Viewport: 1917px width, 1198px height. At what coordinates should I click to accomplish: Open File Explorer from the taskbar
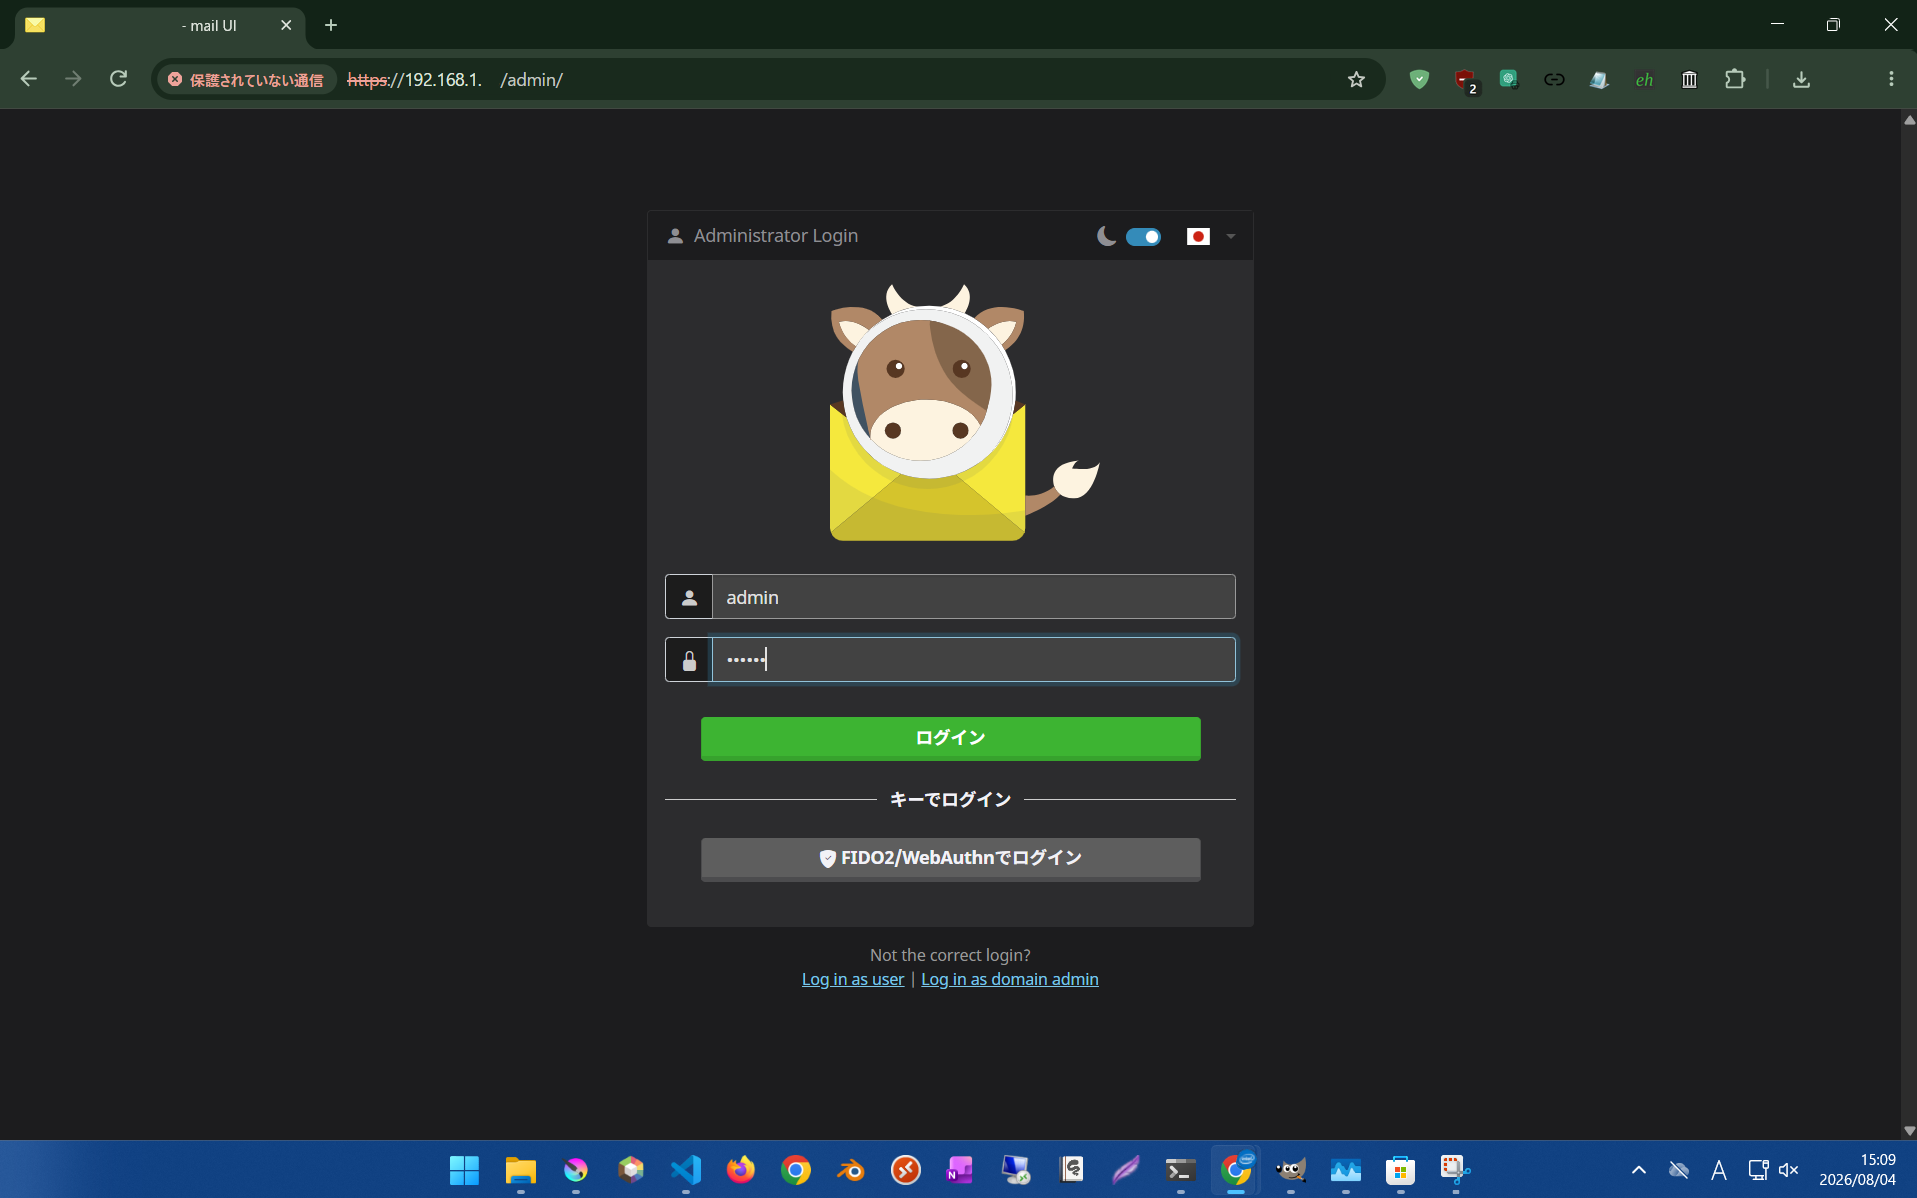click(x=520, y=1170)
